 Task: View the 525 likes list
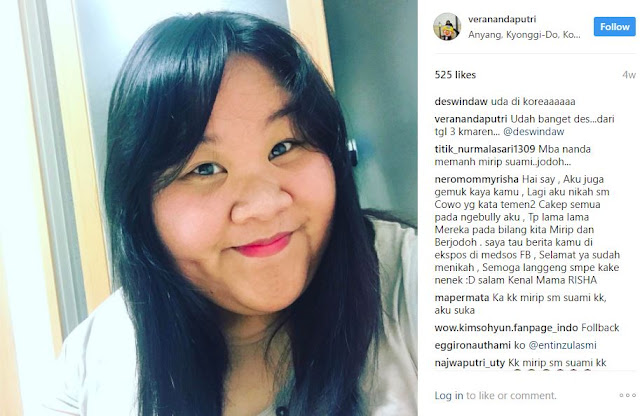[456, 75]
